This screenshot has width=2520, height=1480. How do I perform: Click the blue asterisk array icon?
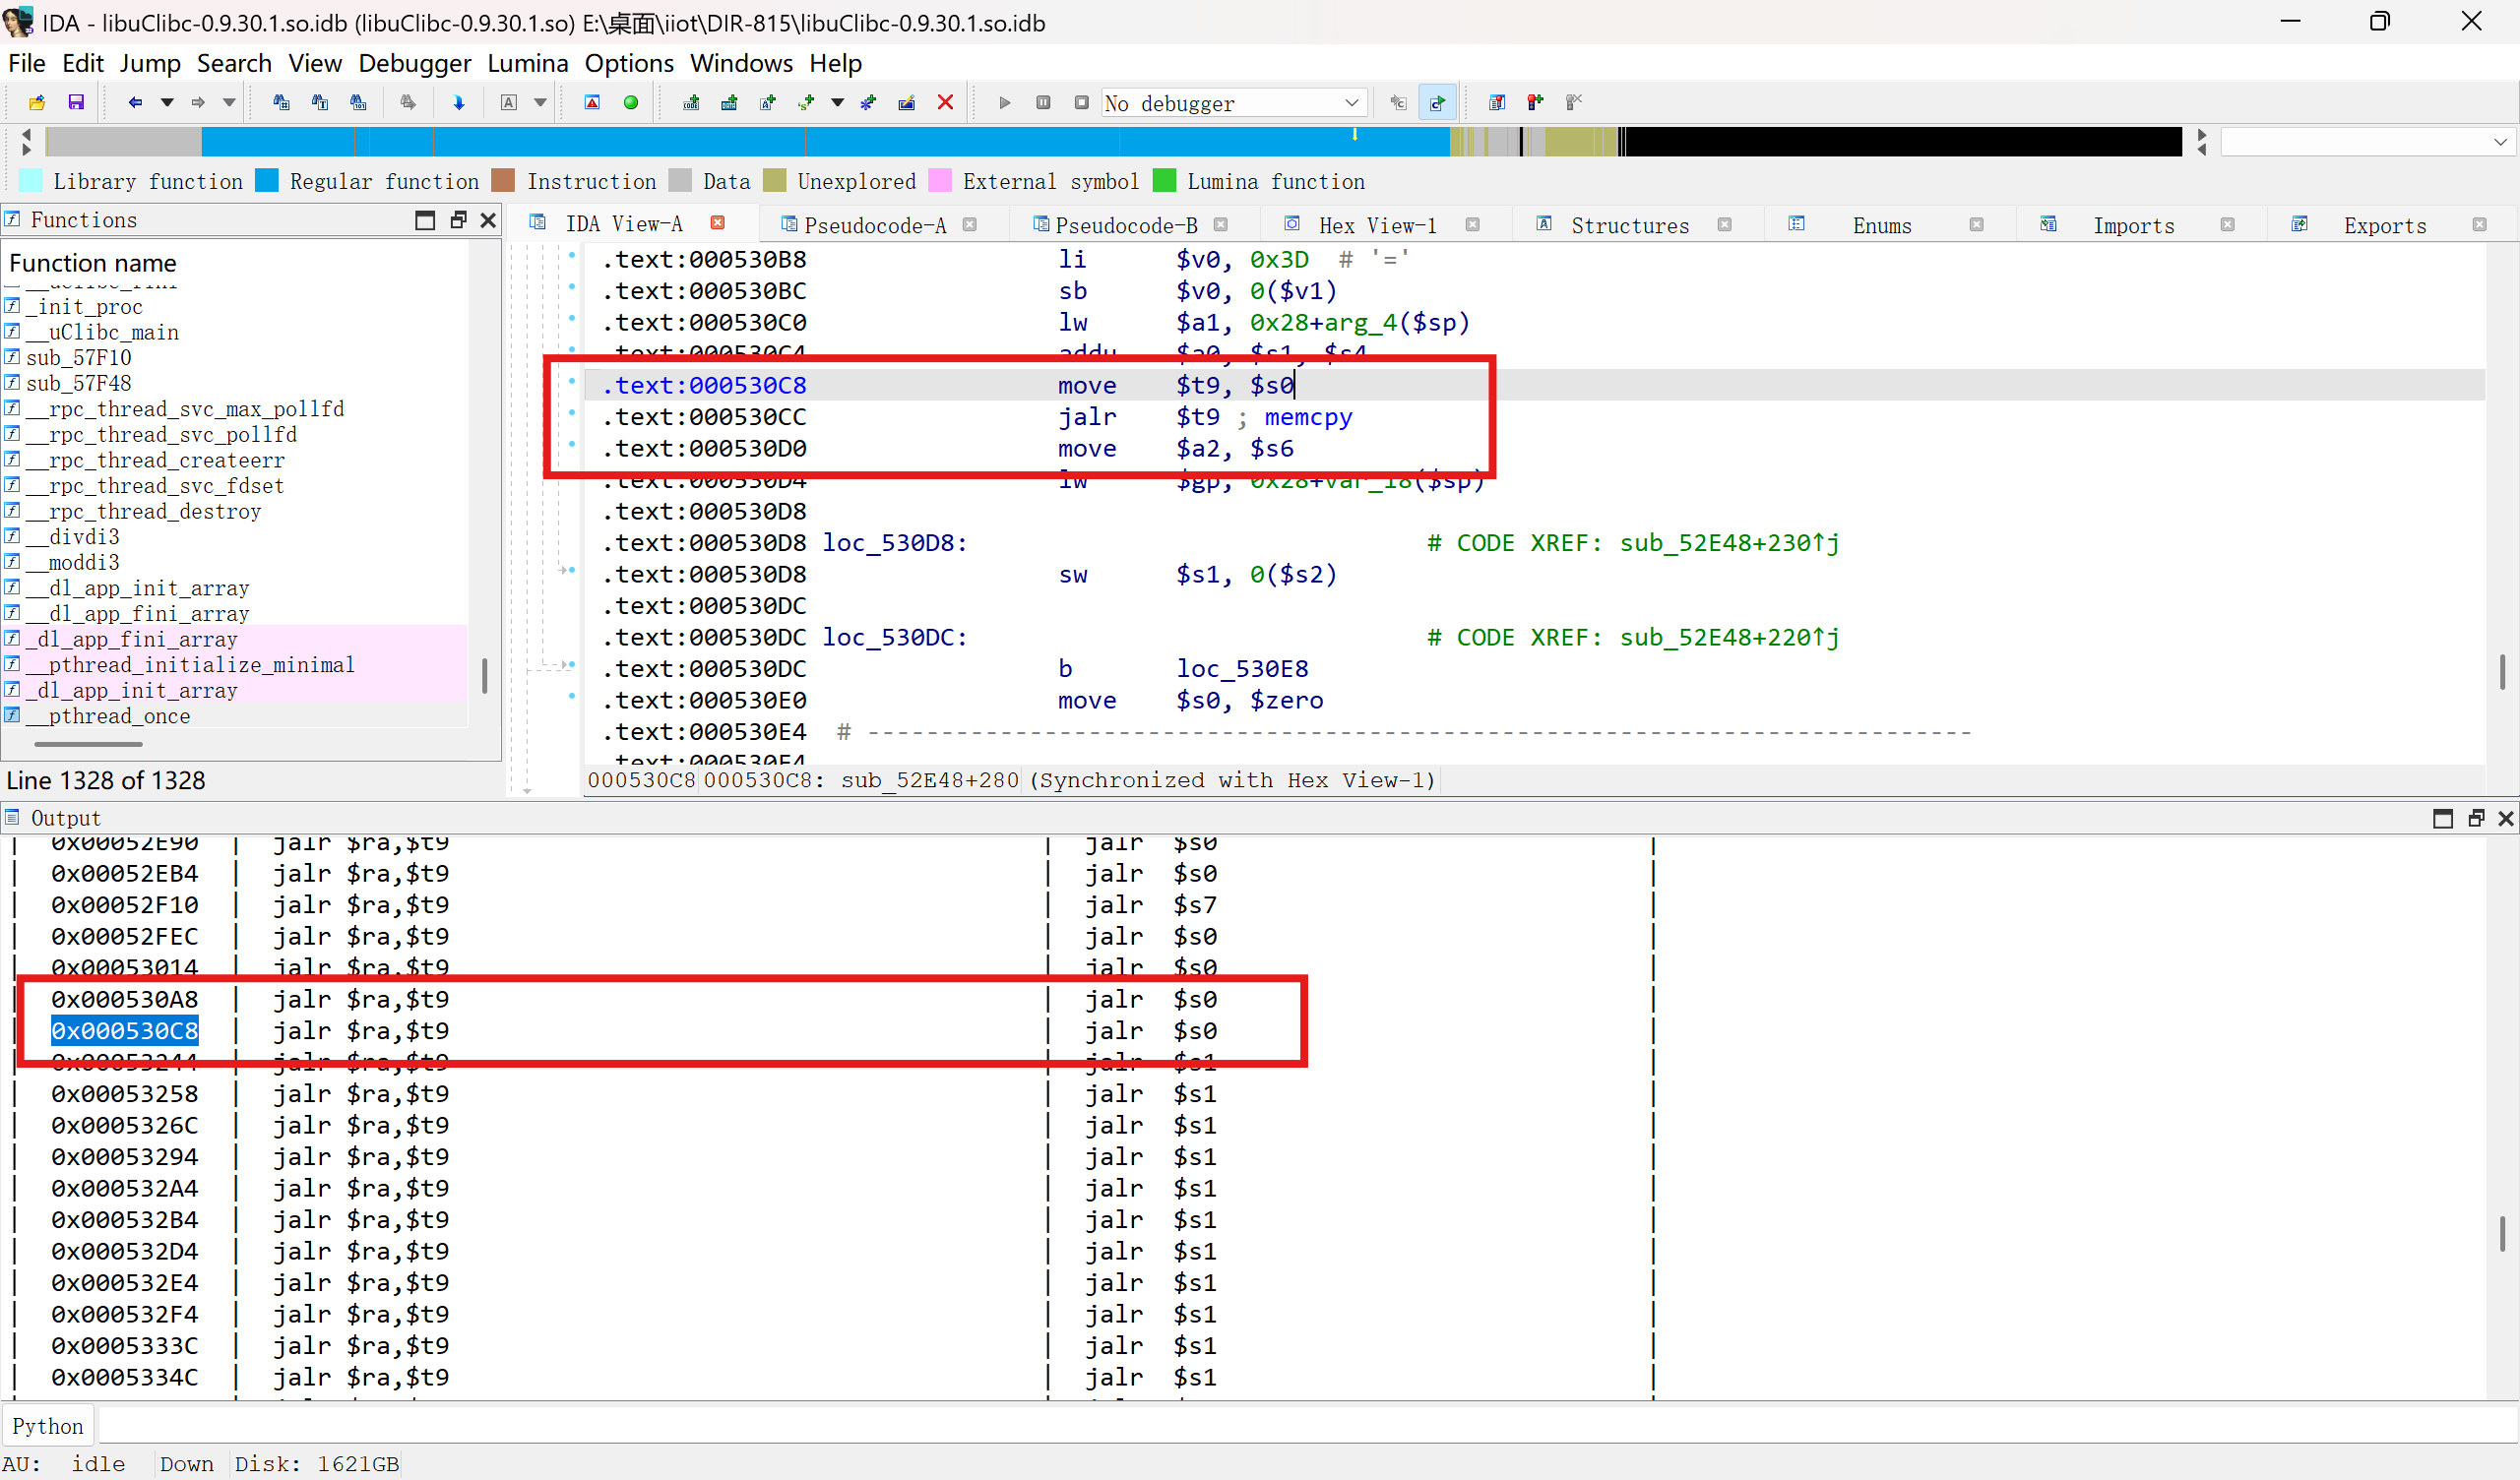coord(868,102)
